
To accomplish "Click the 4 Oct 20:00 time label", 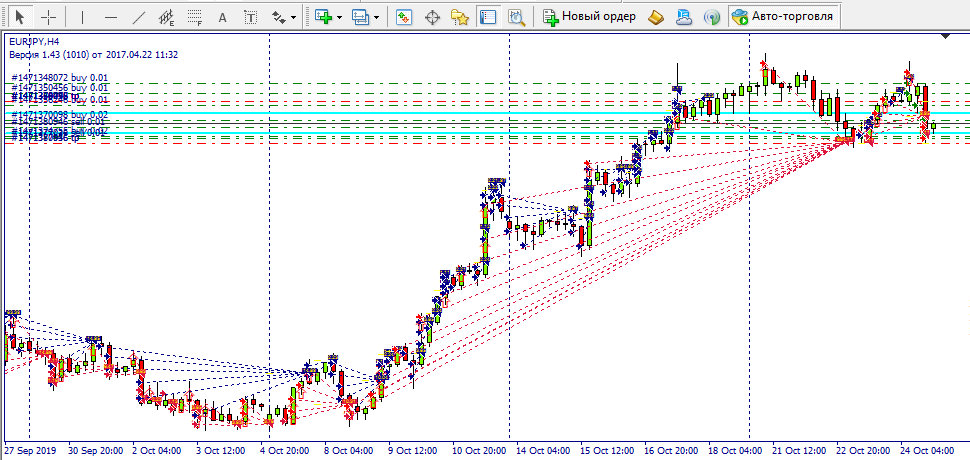I will point(285,450).
